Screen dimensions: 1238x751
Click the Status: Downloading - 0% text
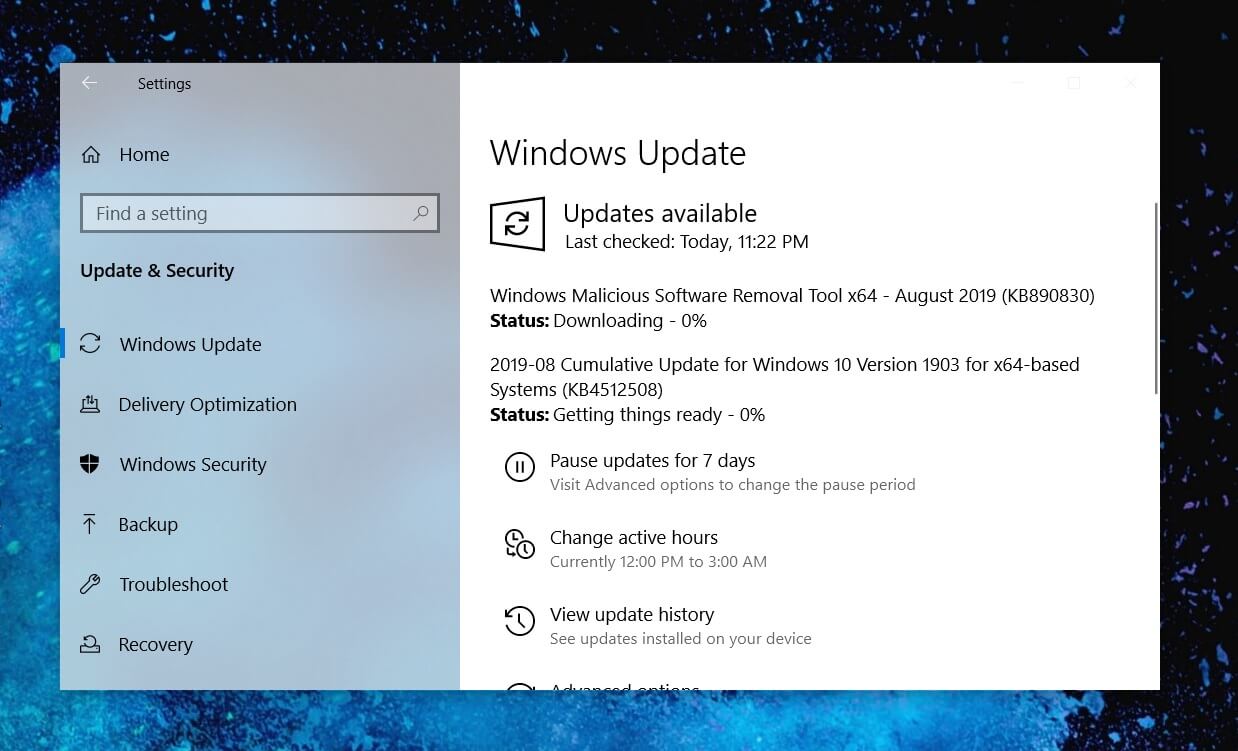point(598,321)
